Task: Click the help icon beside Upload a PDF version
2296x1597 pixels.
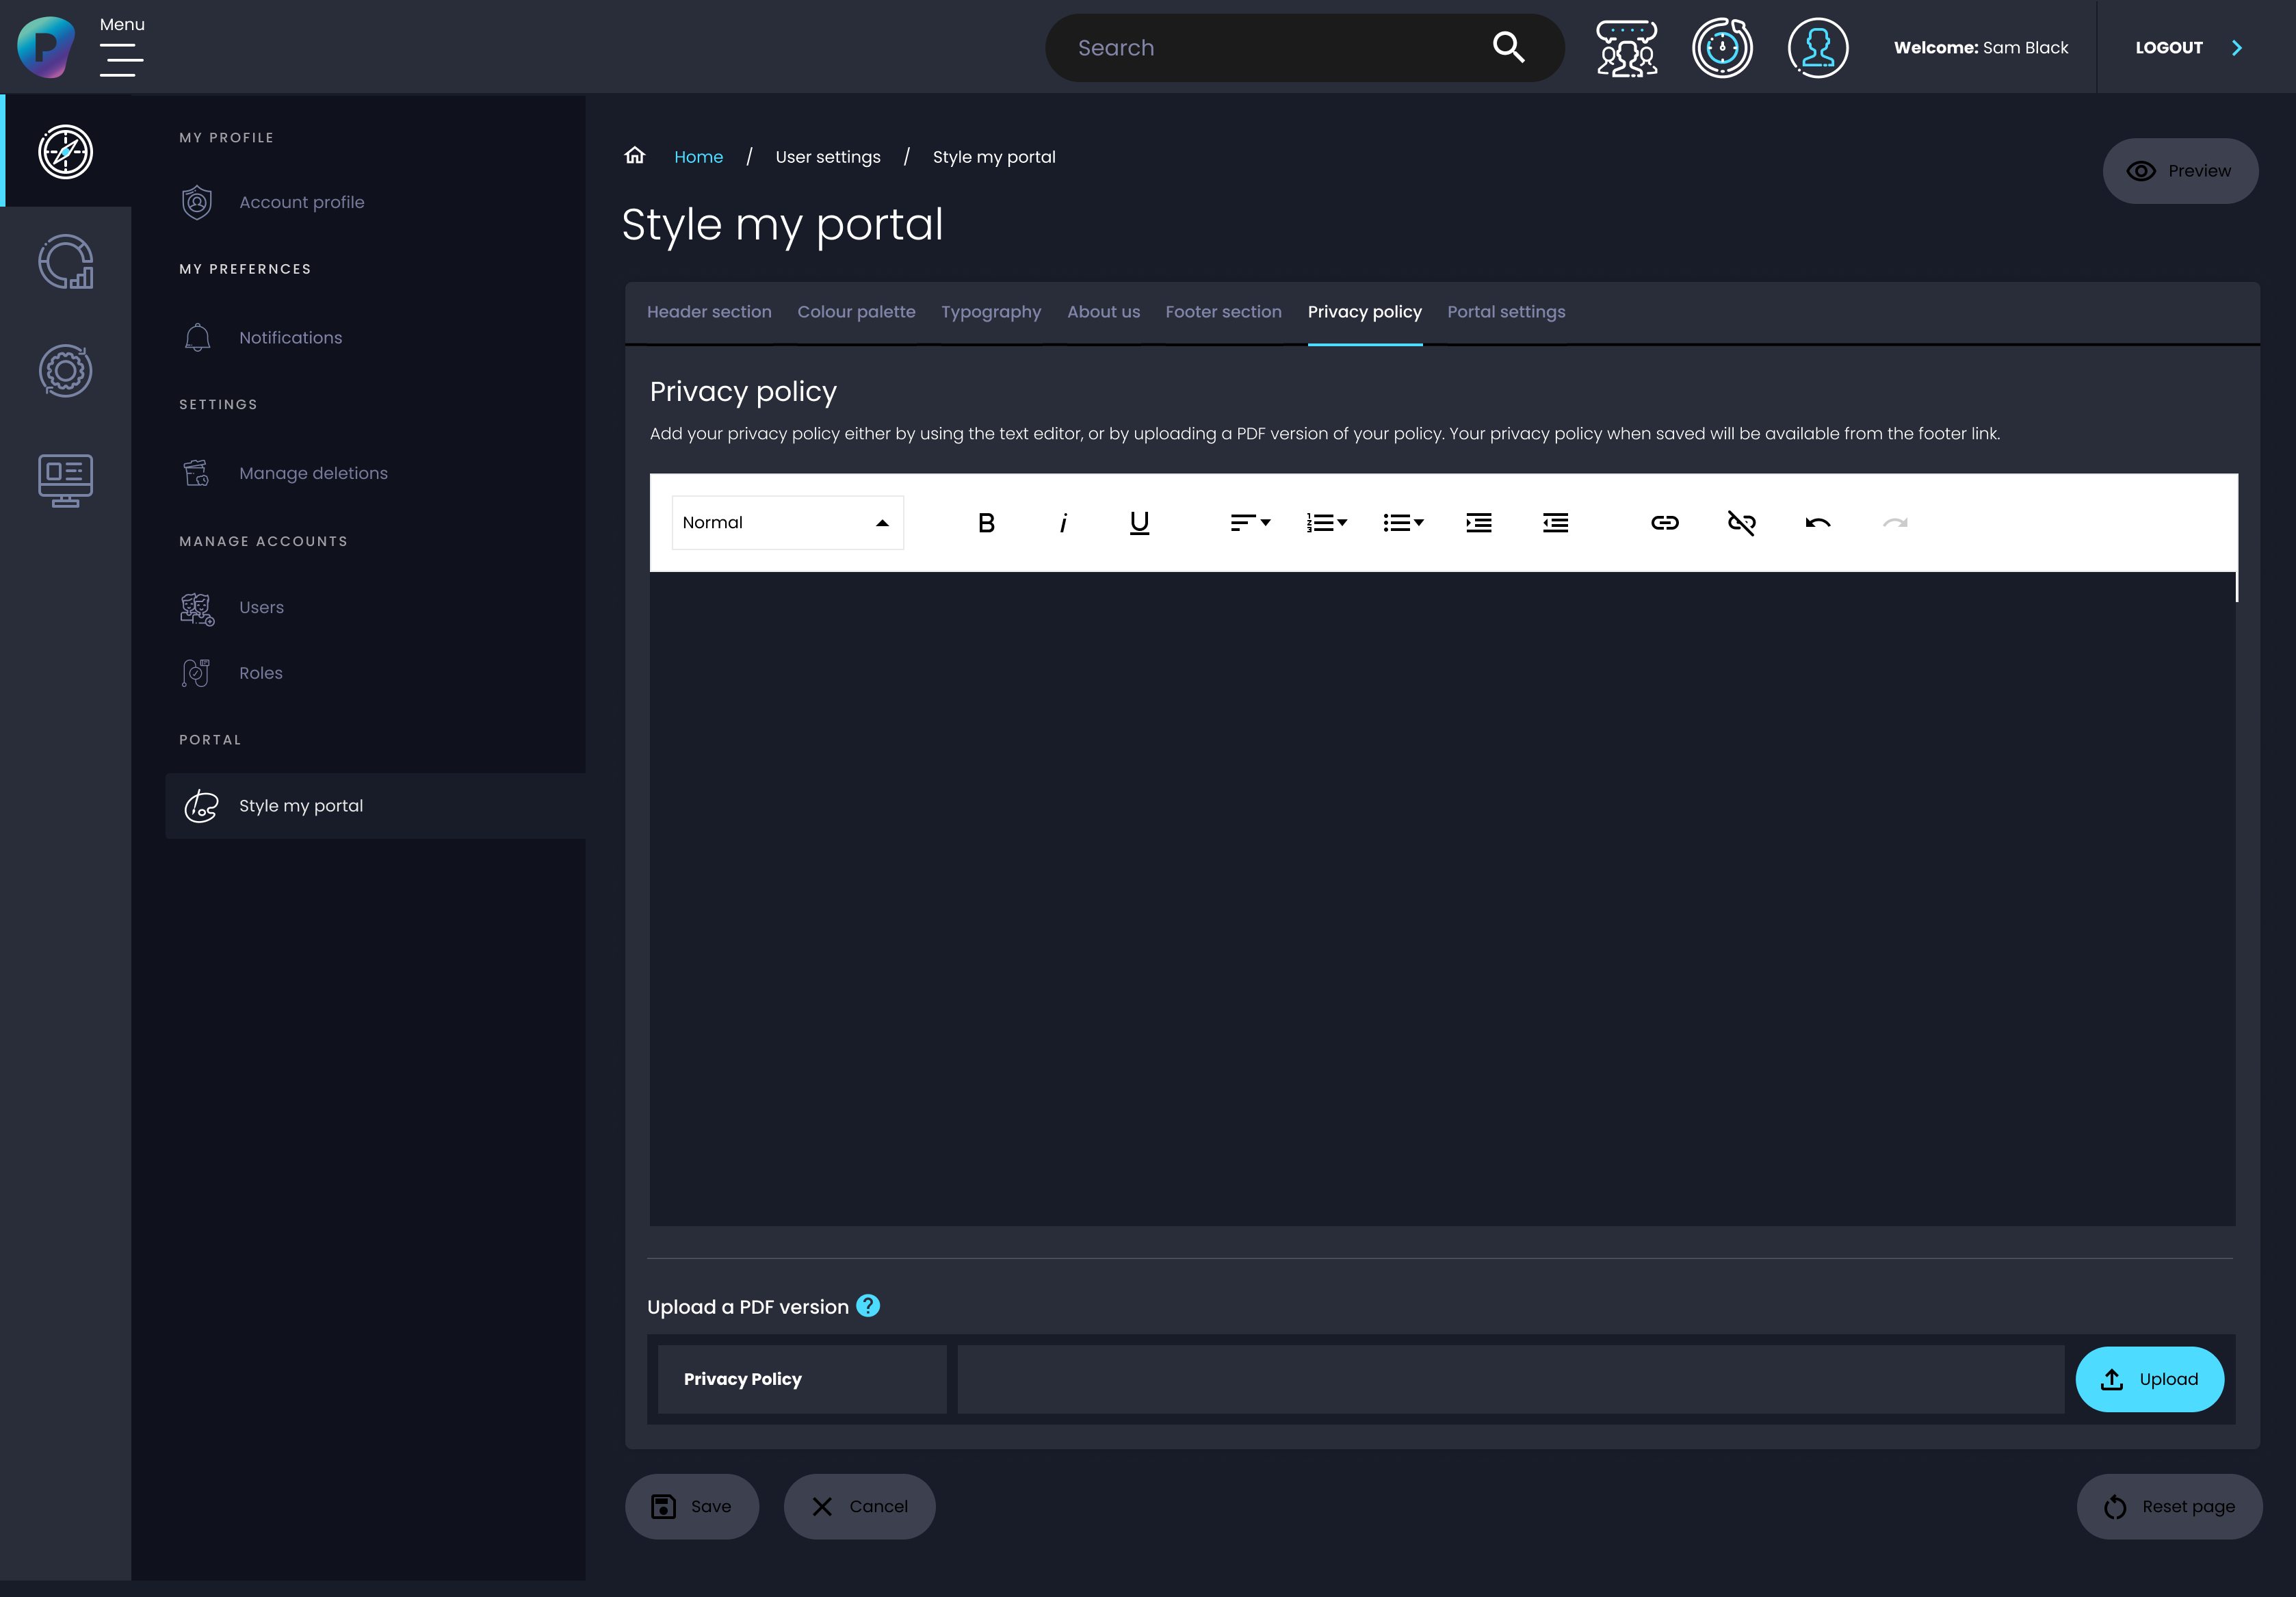Action: tap(868, 1306)
